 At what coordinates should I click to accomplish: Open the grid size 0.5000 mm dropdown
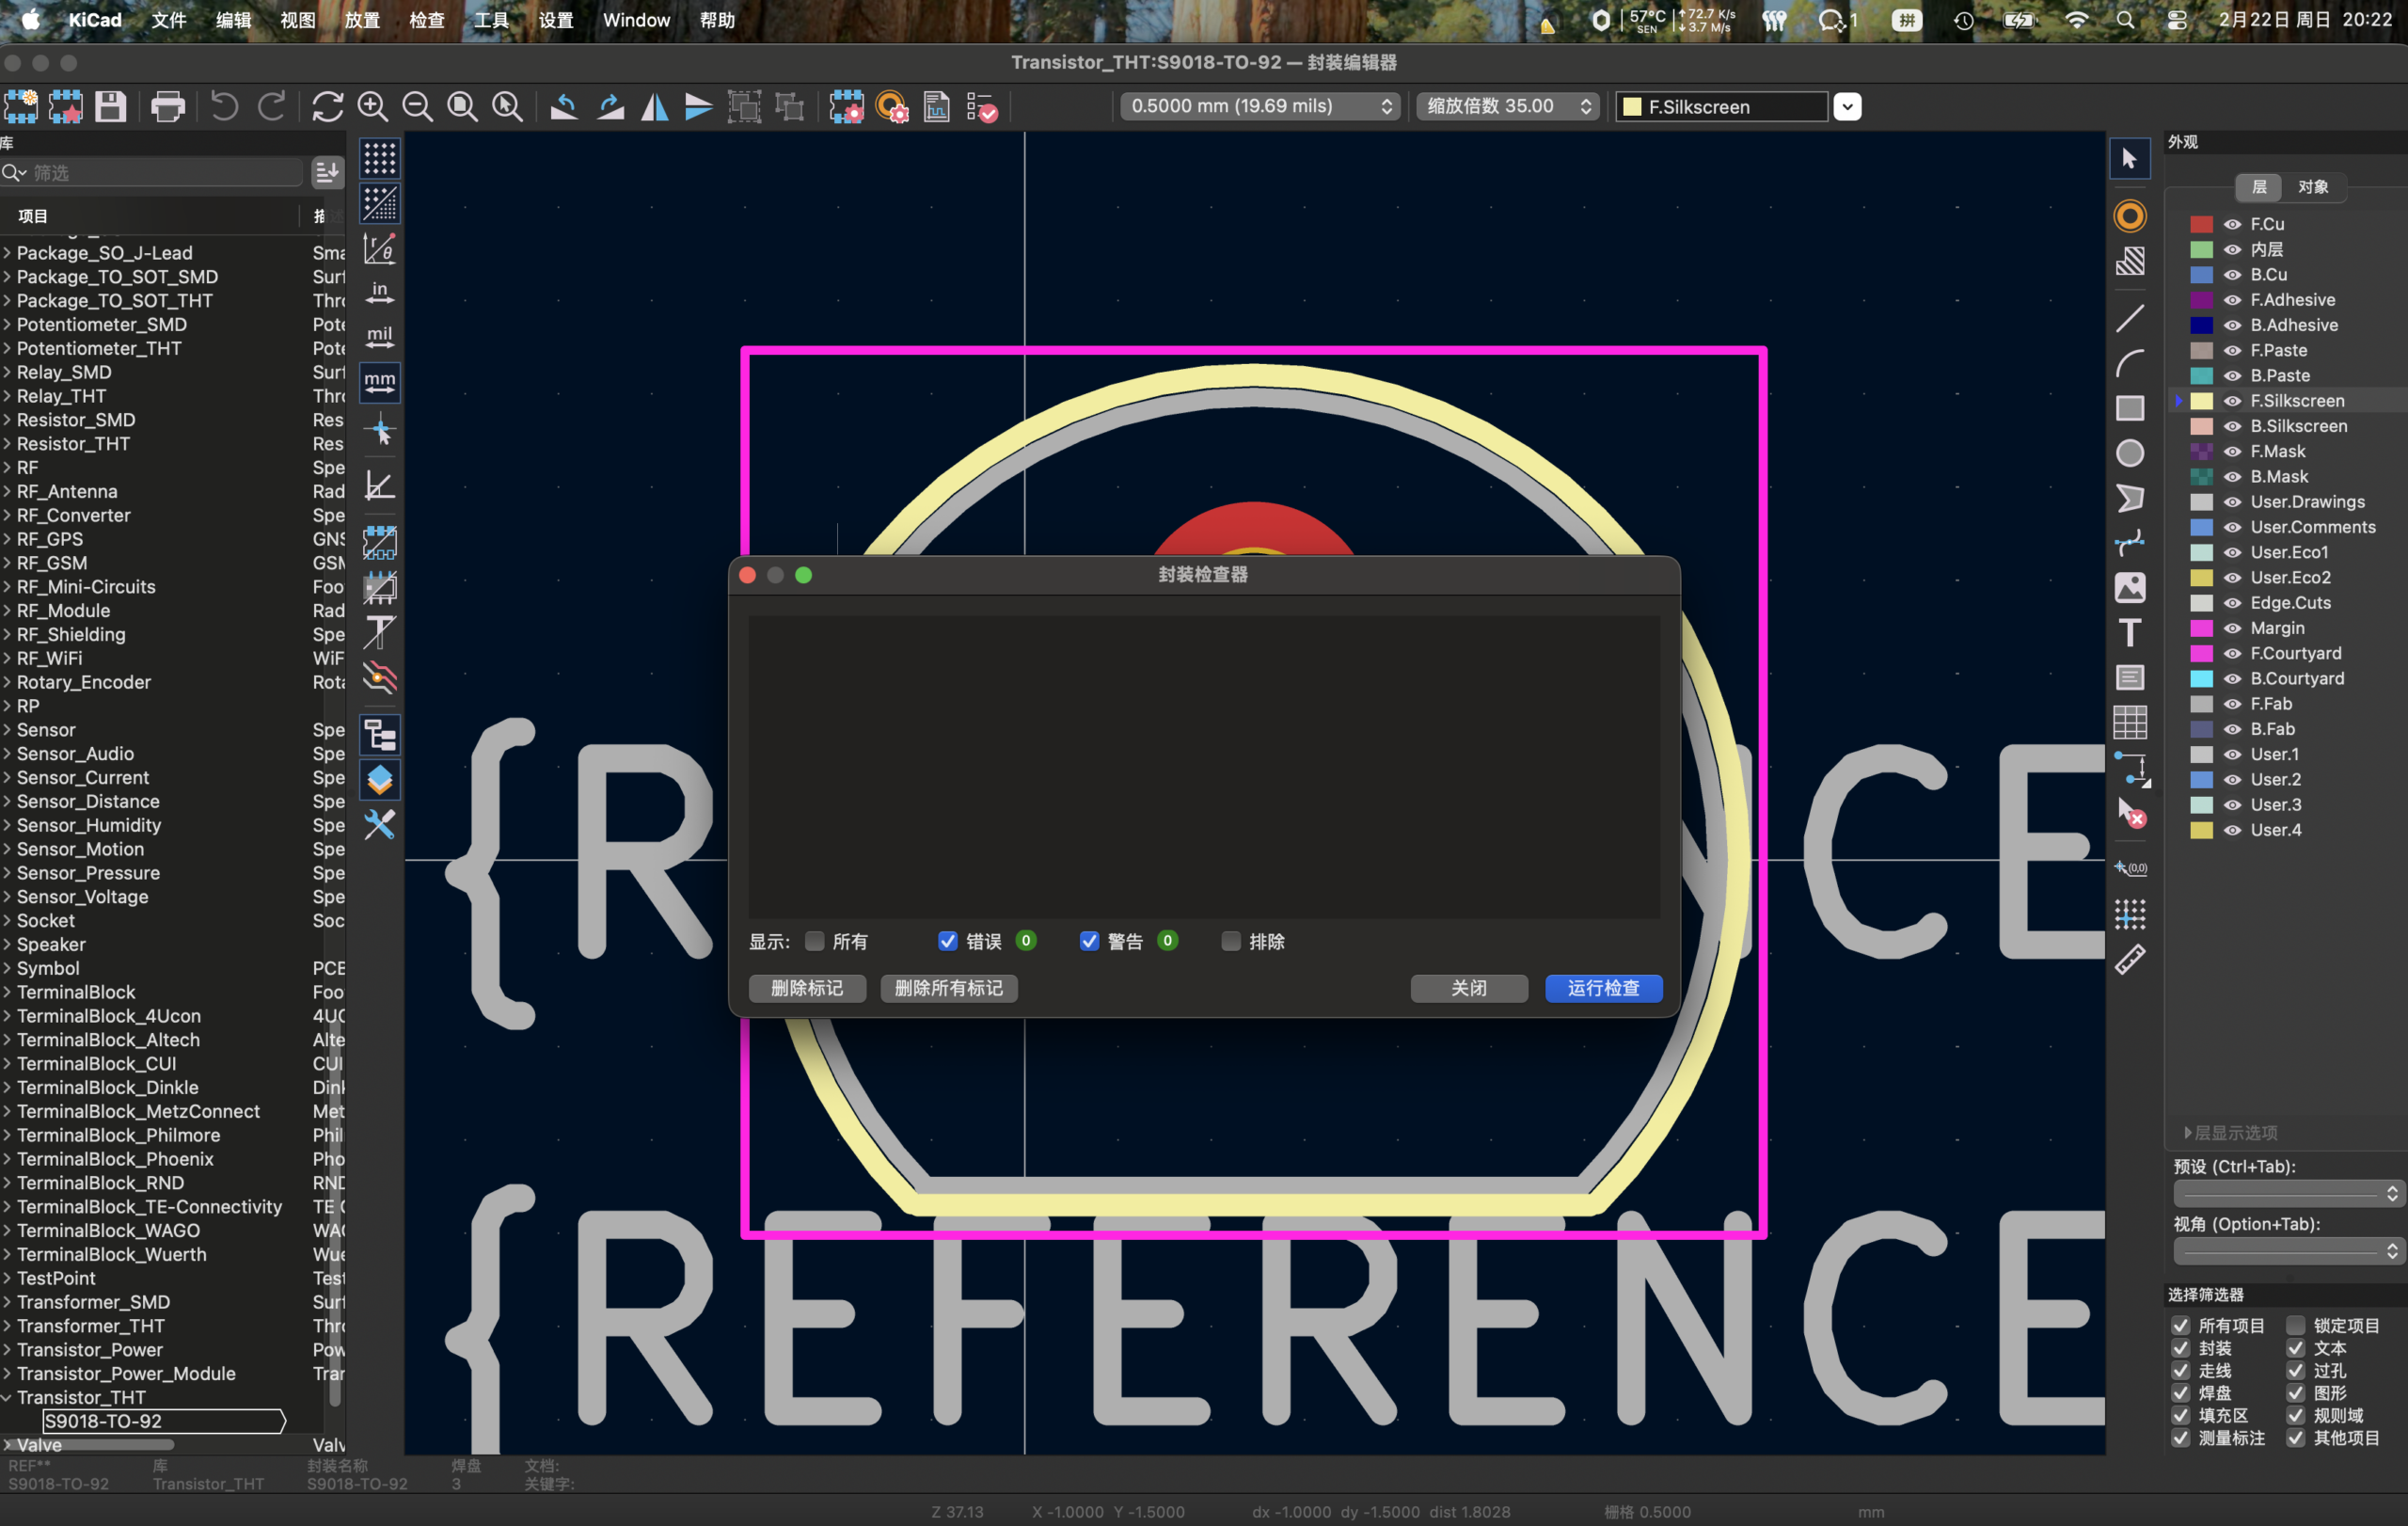click(x=1259, y=106)
